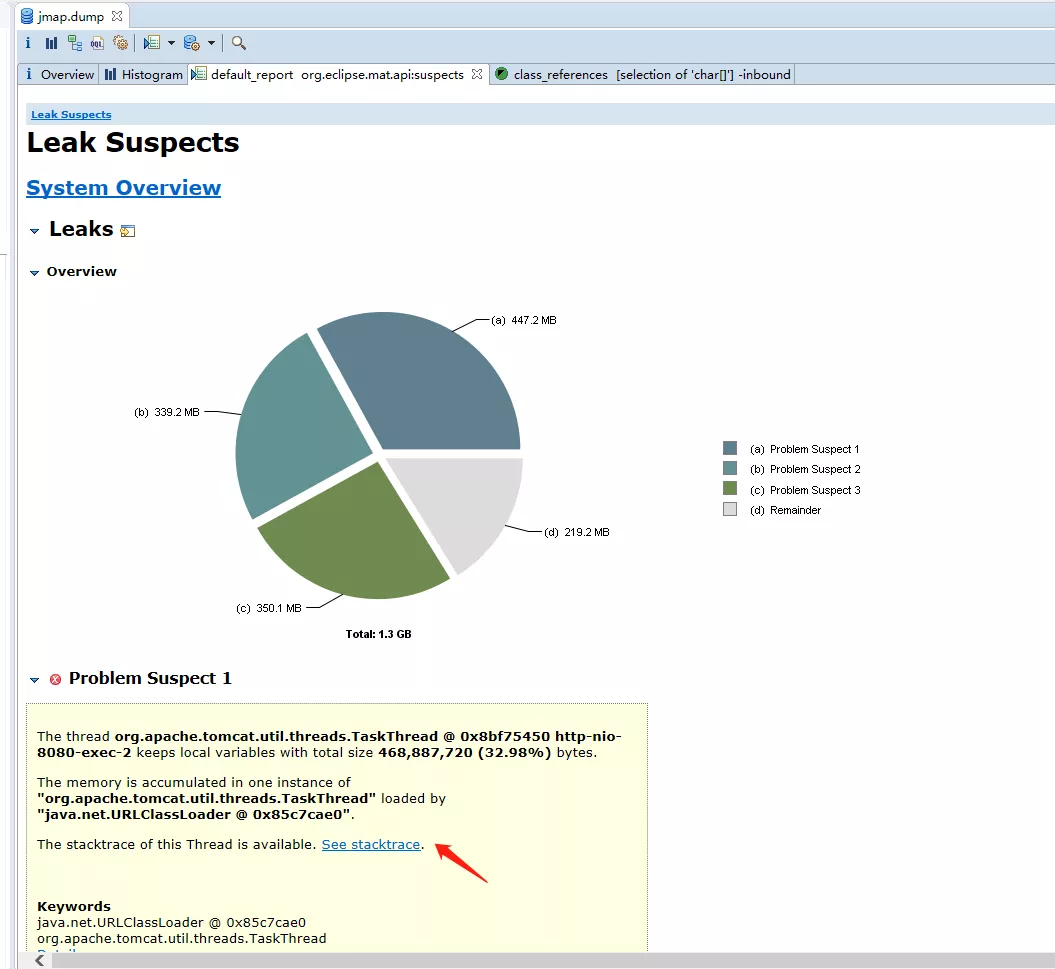Collapse the Overview chart section

pos(34,273)
